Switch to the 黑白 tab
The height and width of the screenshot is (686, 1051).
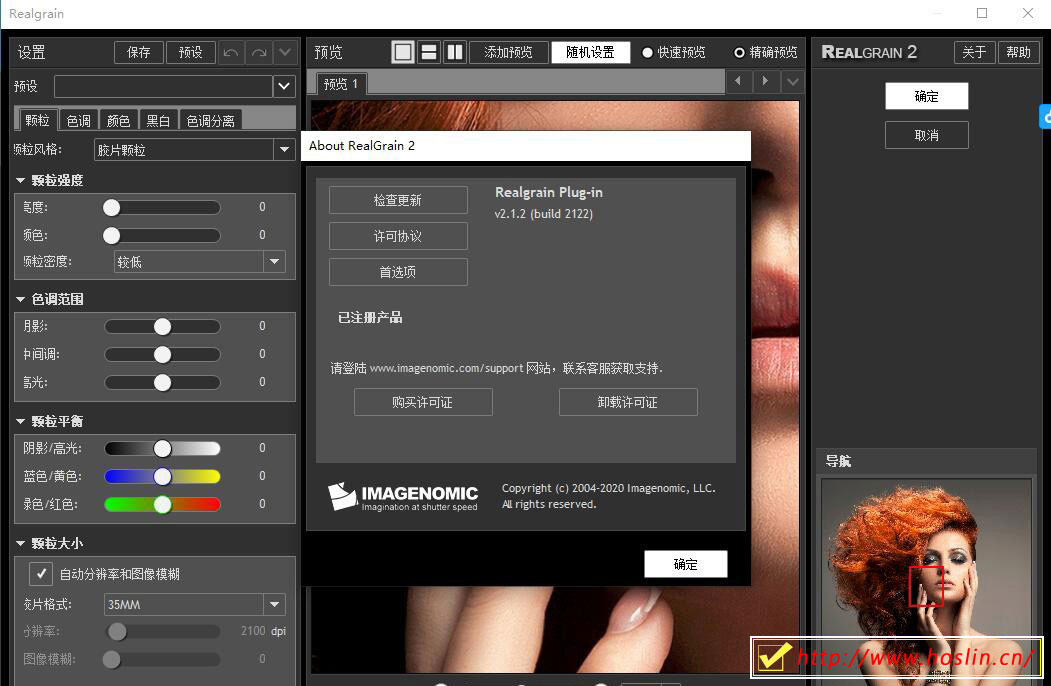click(x=158, y=121)
